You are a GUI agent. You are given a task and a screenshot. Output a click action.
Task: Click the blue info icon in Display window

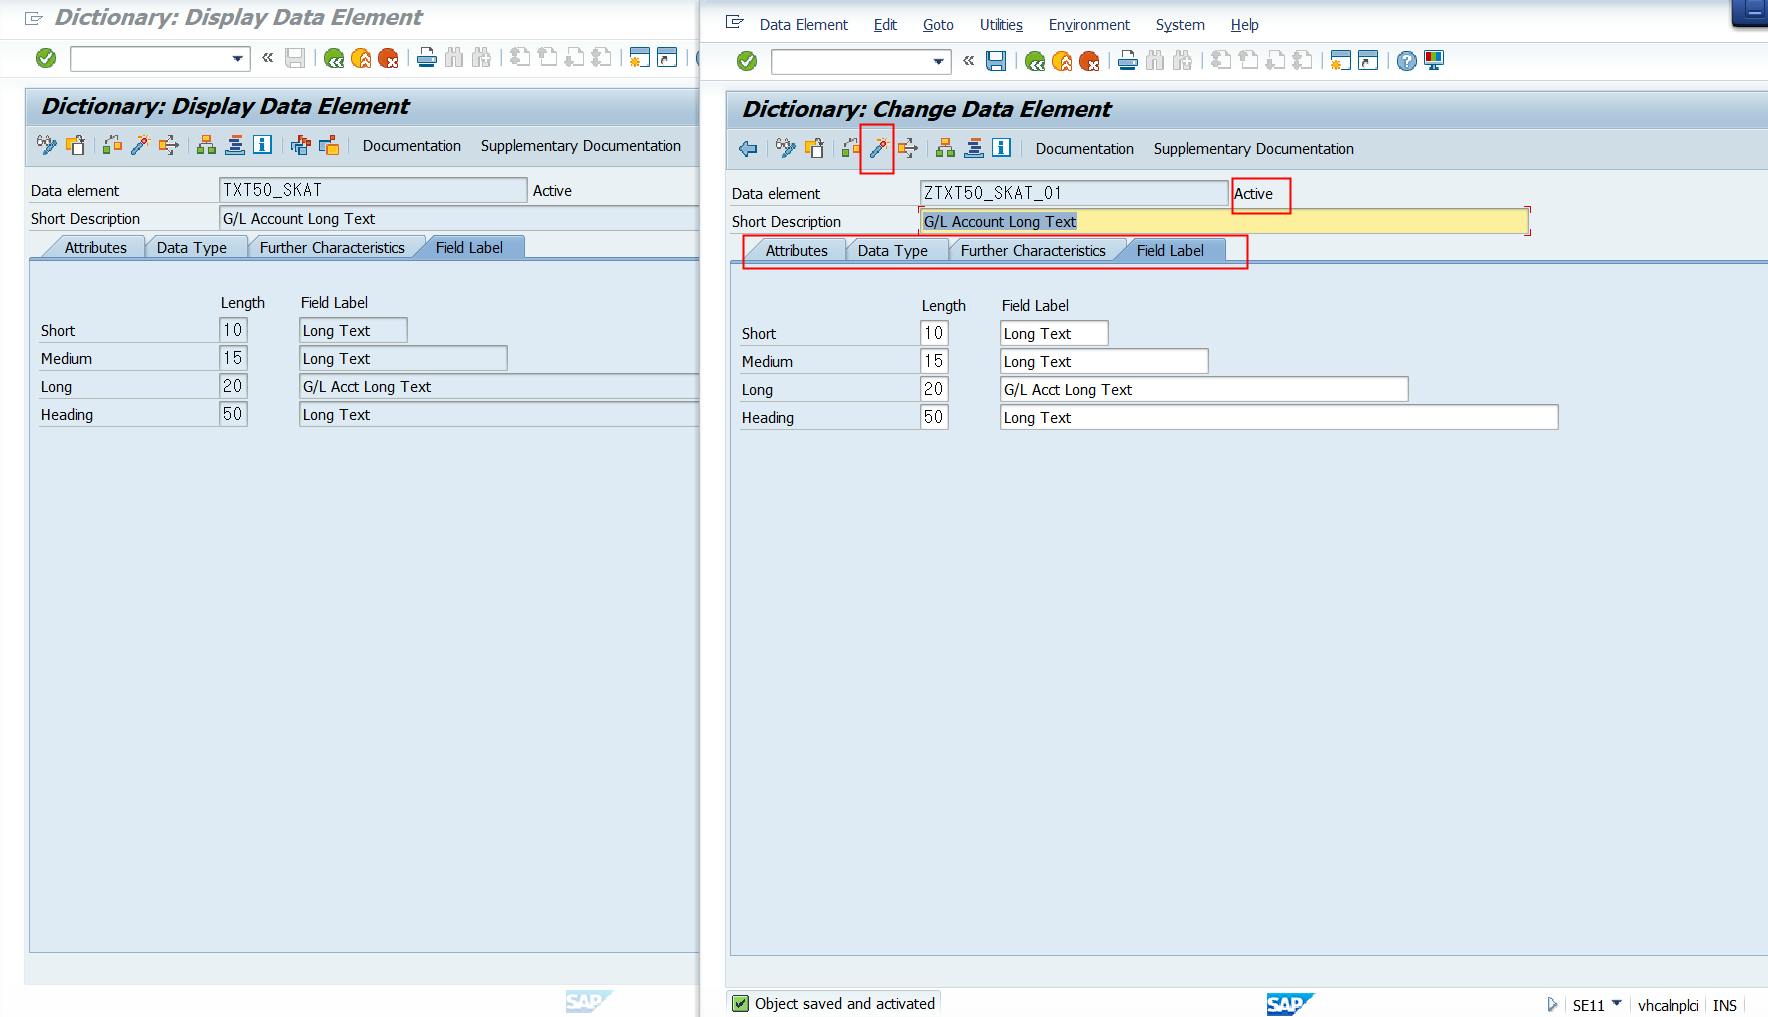(262, 146)
